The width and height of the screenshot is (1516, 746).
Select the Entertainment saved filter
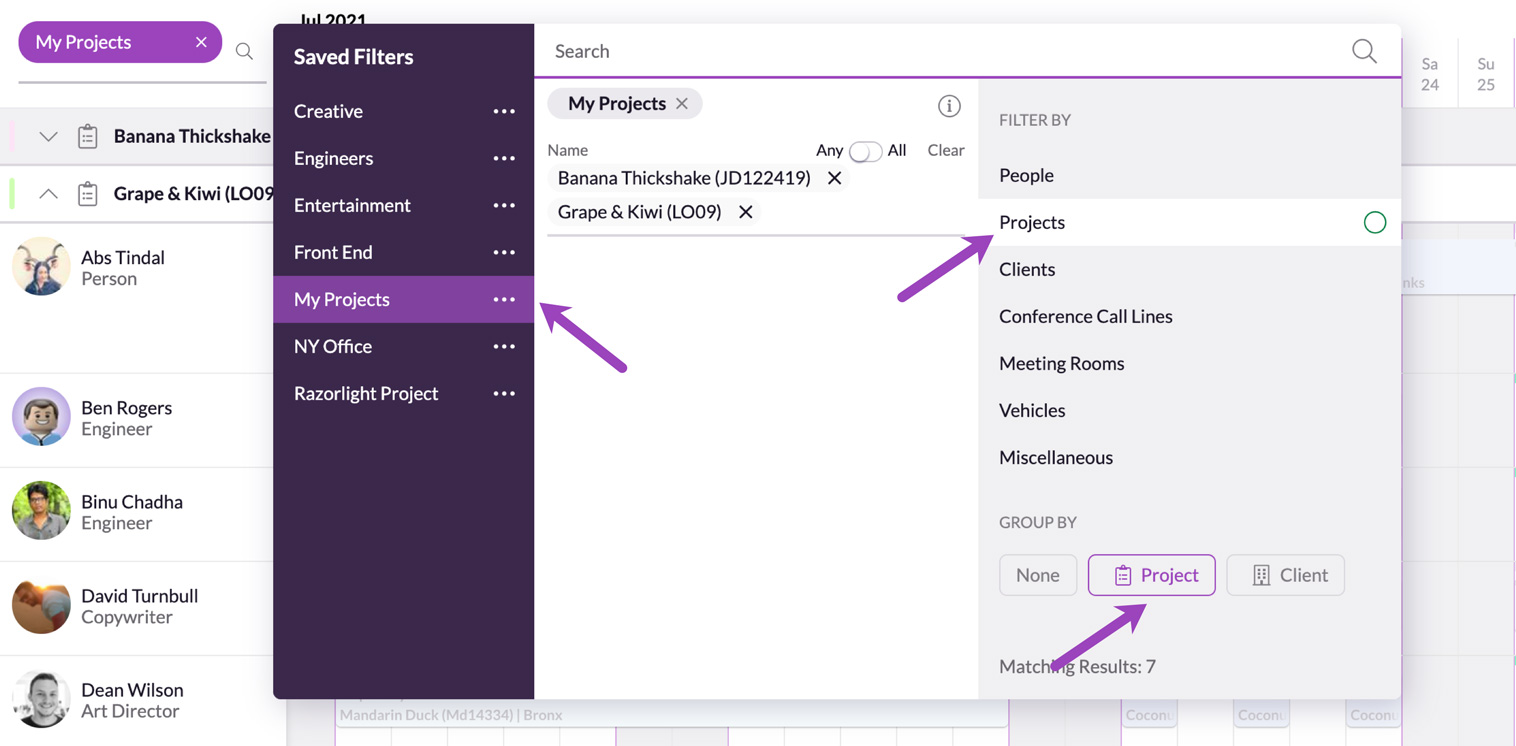[352, 205]
